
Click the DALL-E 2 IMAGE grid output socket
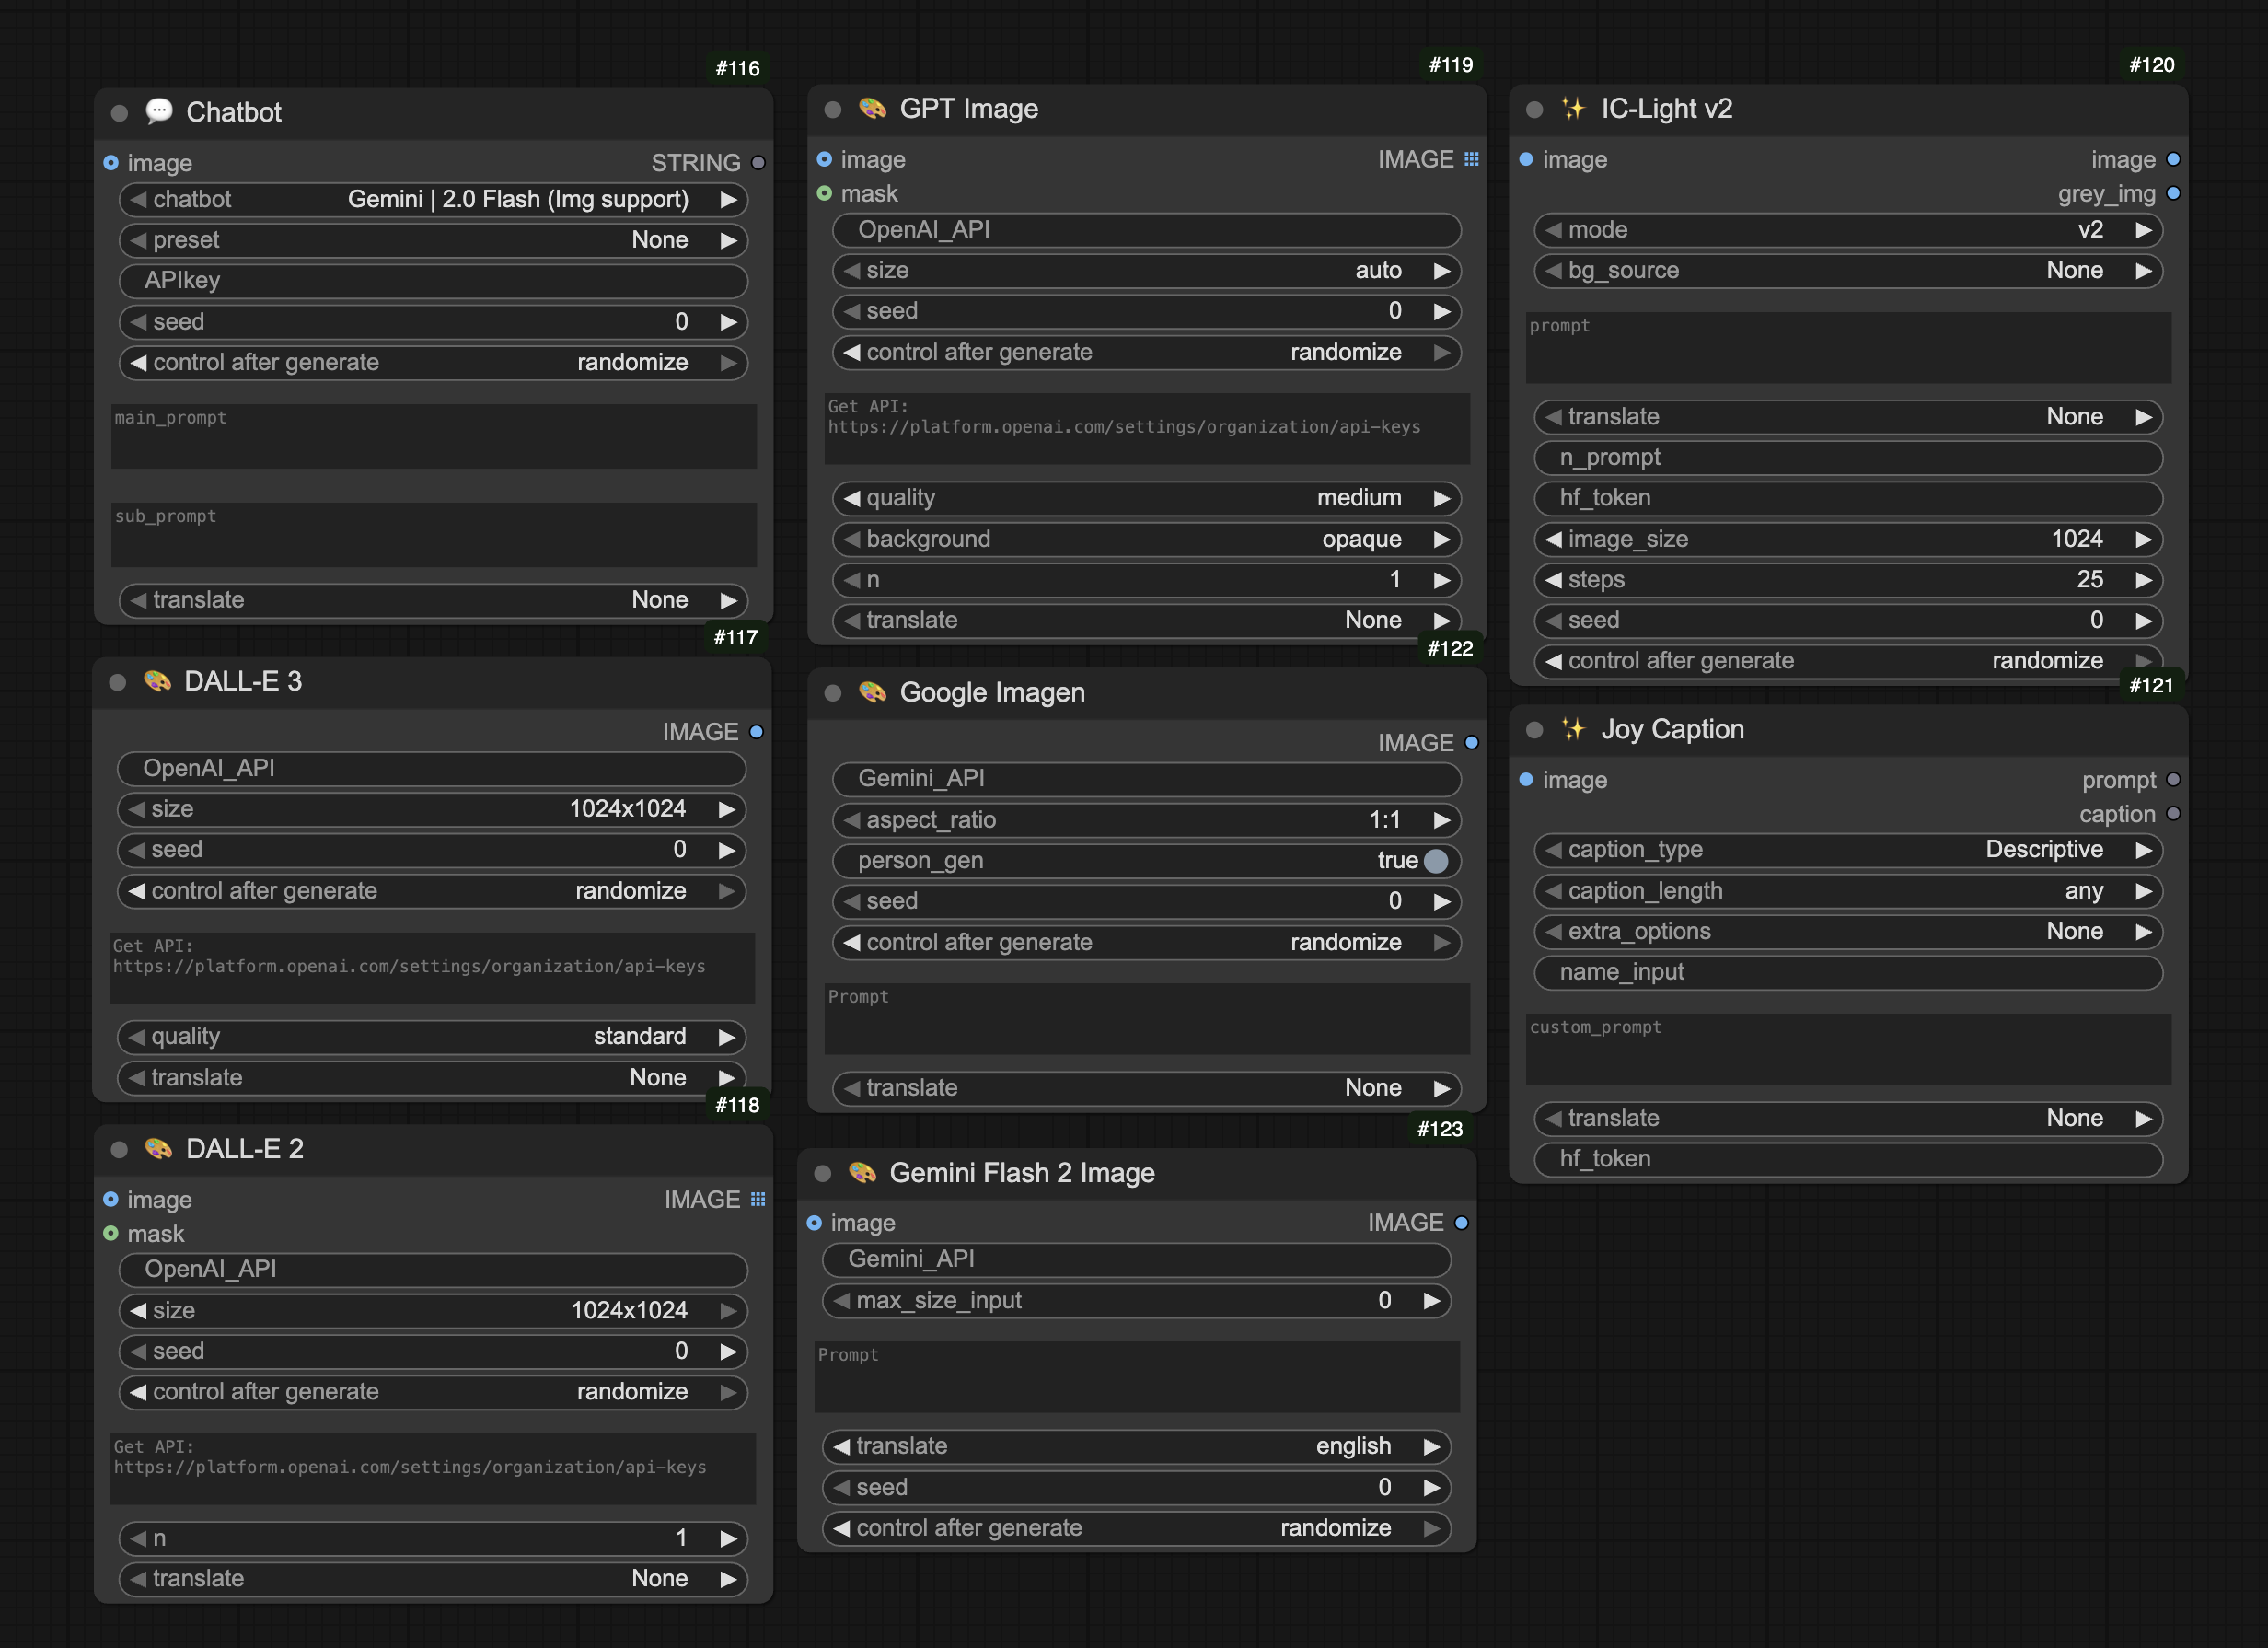point(758,1199)
